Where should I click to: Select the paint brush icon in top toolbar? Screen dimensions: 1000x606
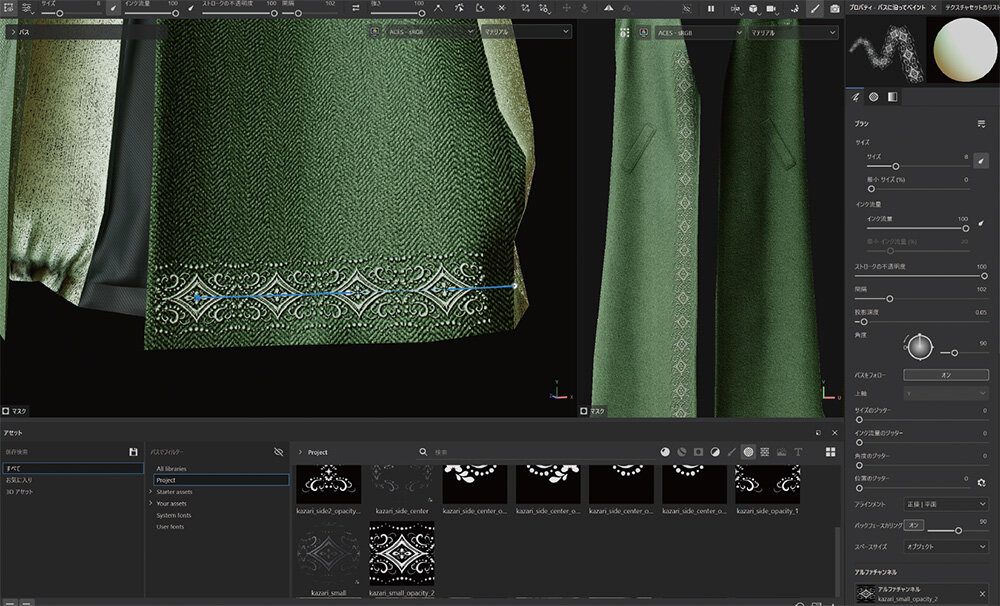pyautogui.click(x=814, y=9)
